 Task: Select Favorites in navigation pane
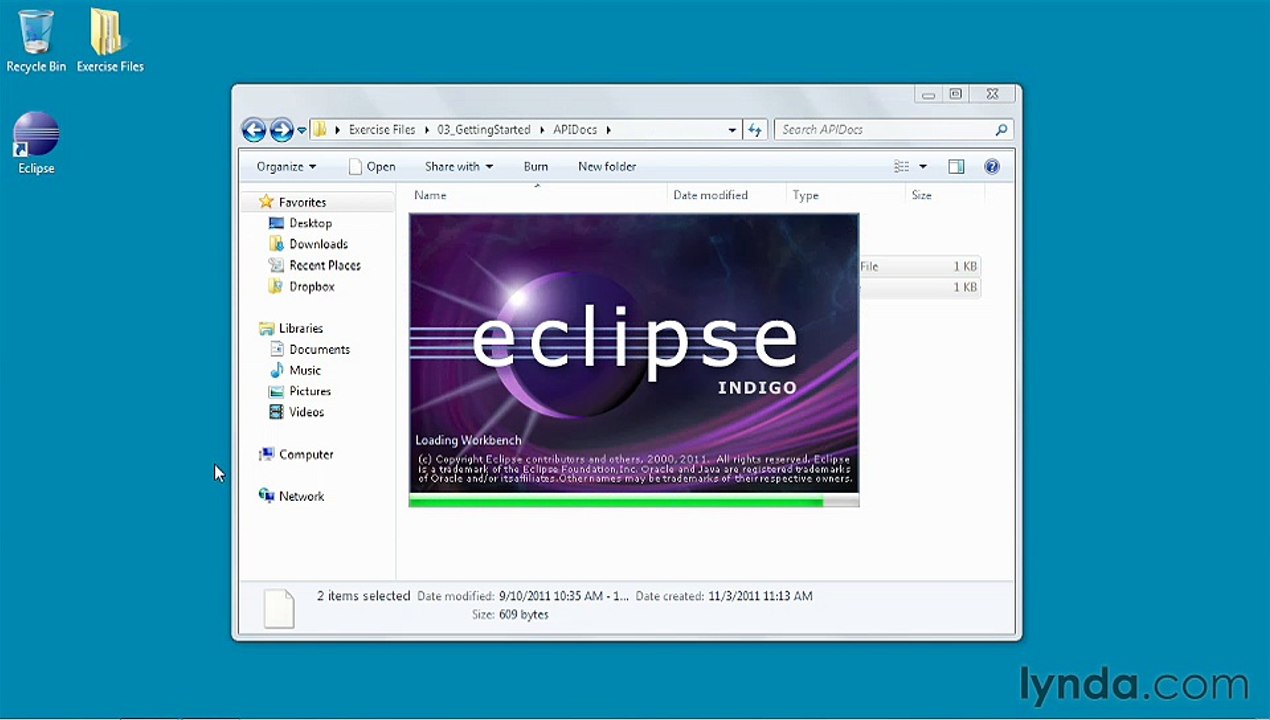[302, 202]
